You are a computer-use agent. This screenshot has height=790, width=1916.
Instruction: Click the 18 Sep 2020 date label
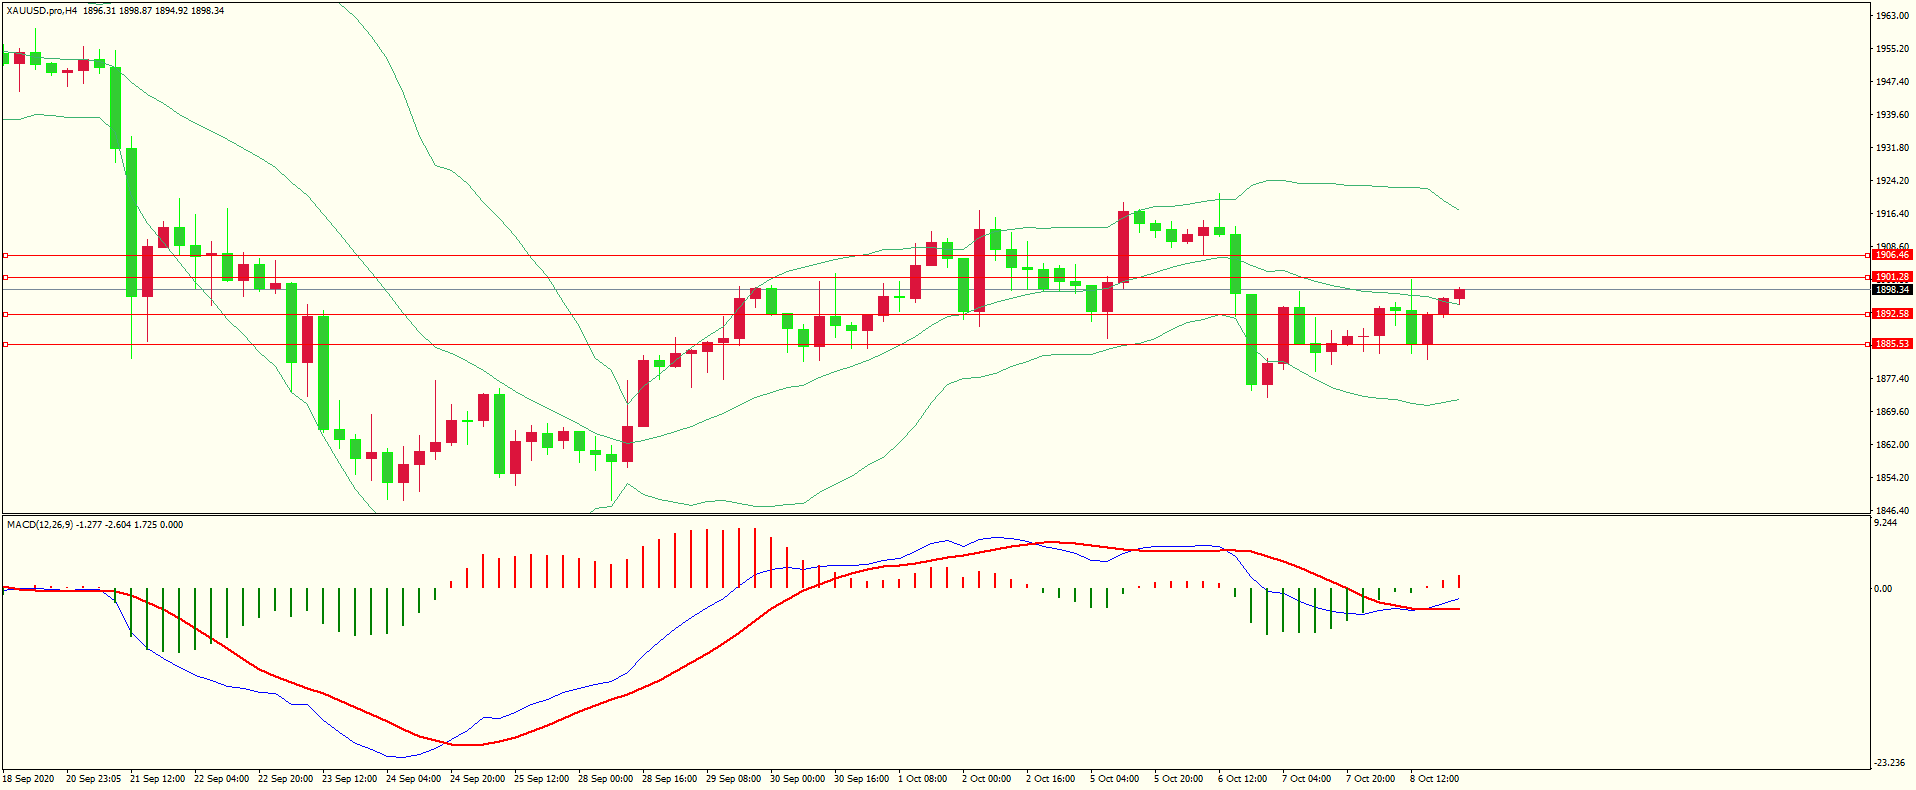[29, 779]
